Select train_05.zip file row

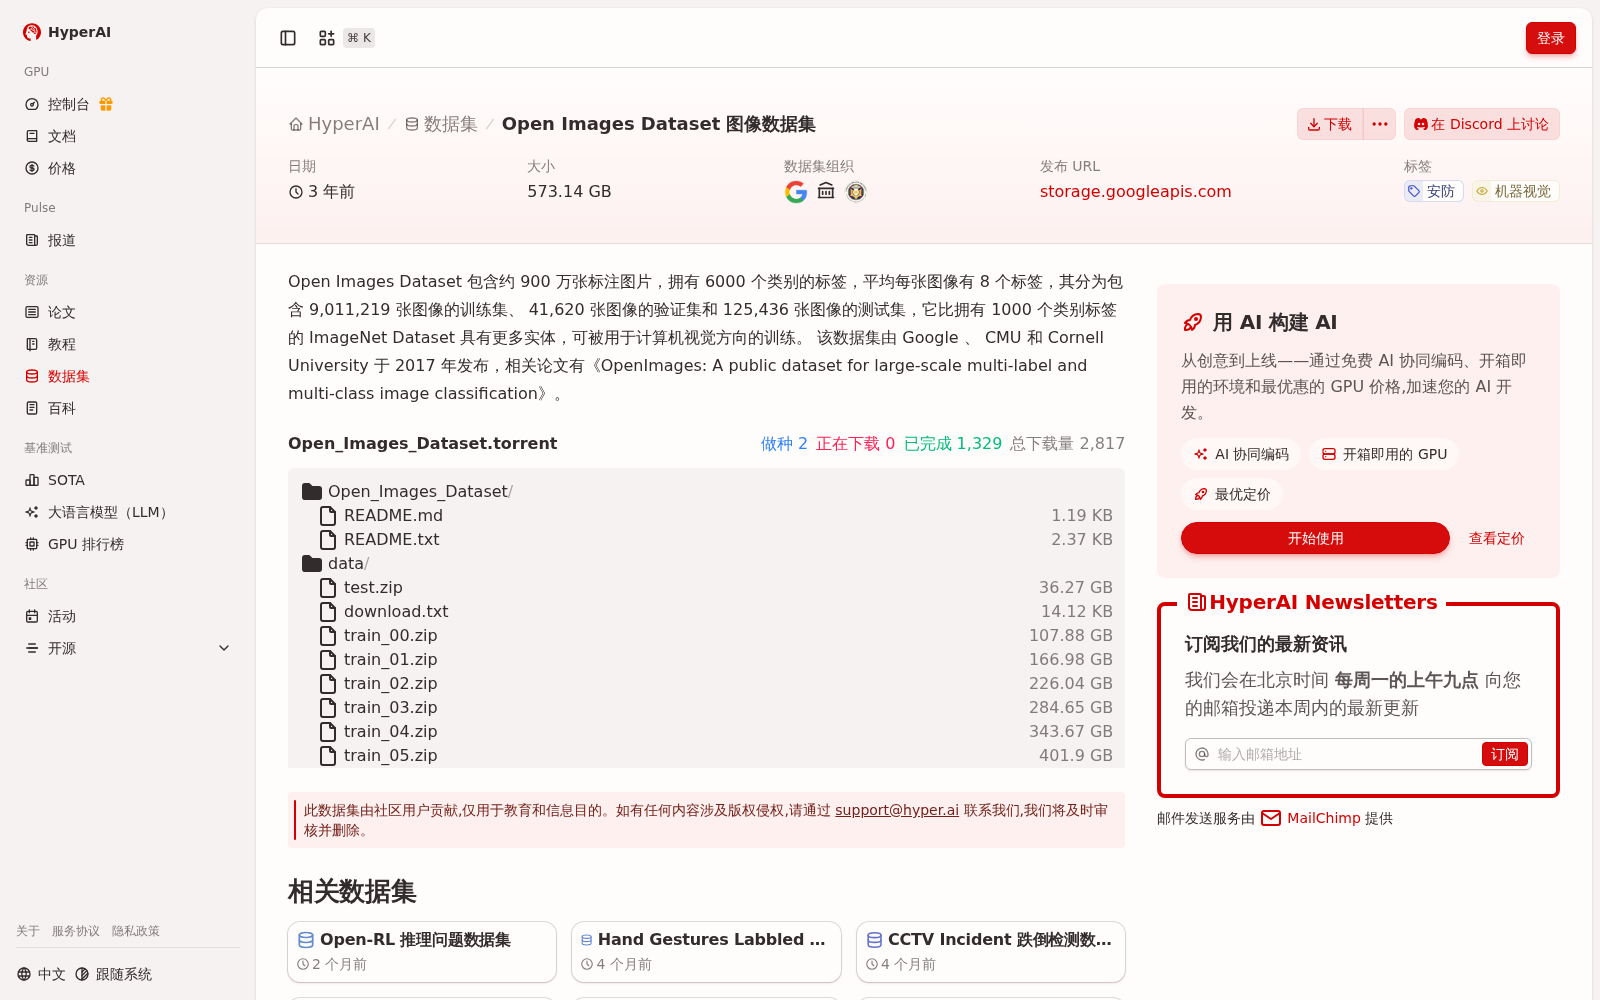706,756
